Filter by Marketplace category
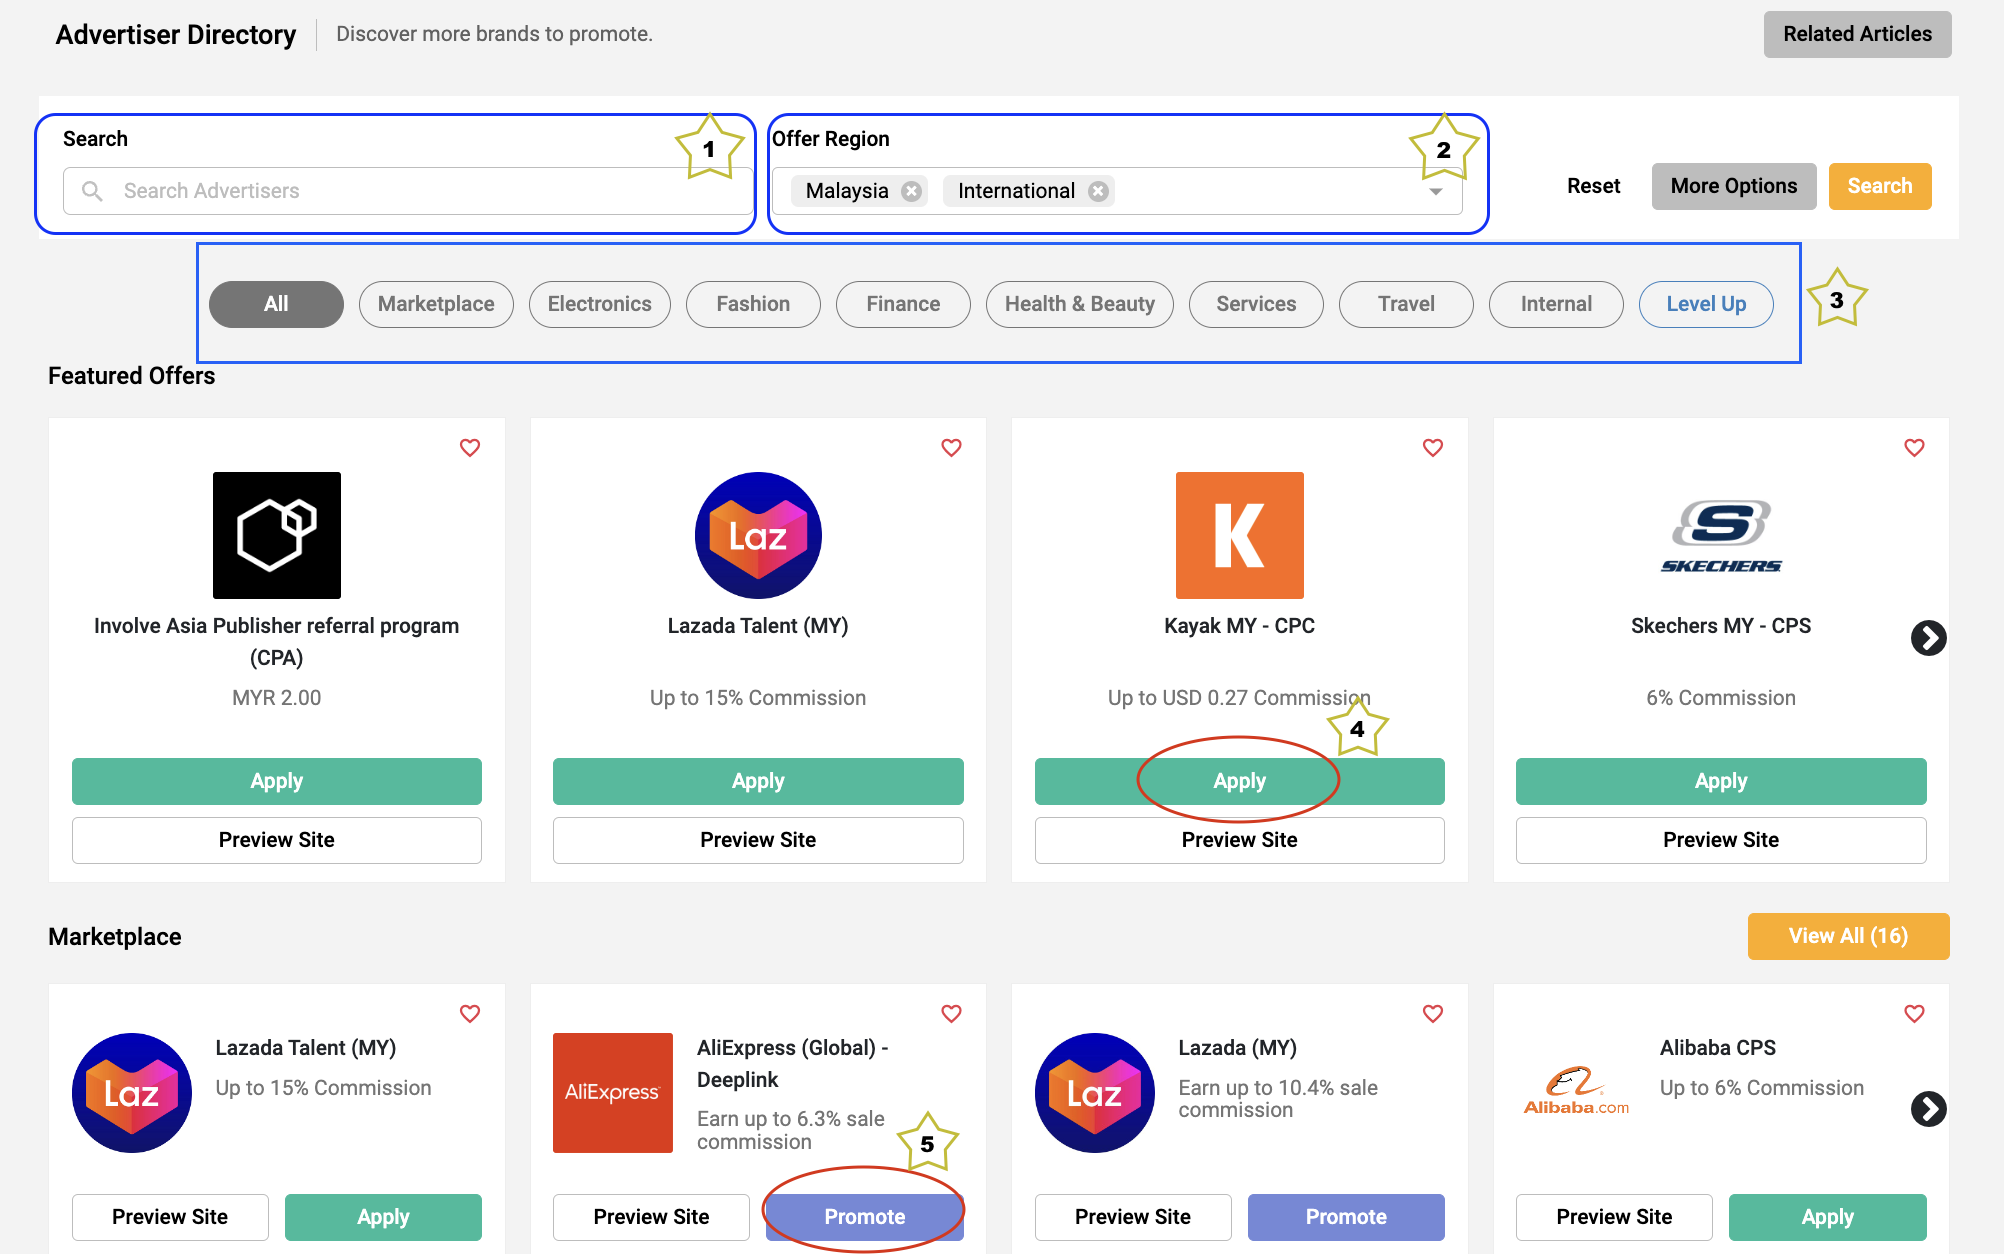This screenshot has height=1254, width=2004. (436, 304)
